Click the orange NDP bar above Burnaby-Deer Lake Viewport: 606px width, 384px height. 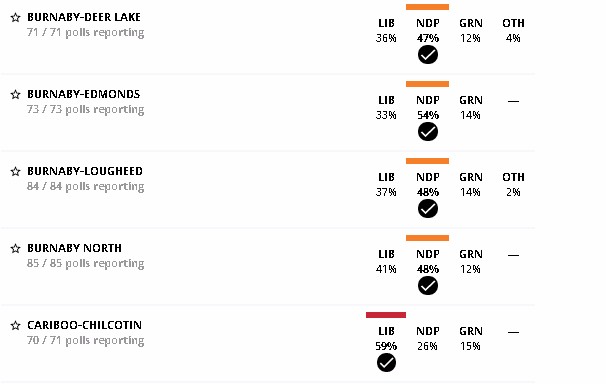[x=427, y=7]
